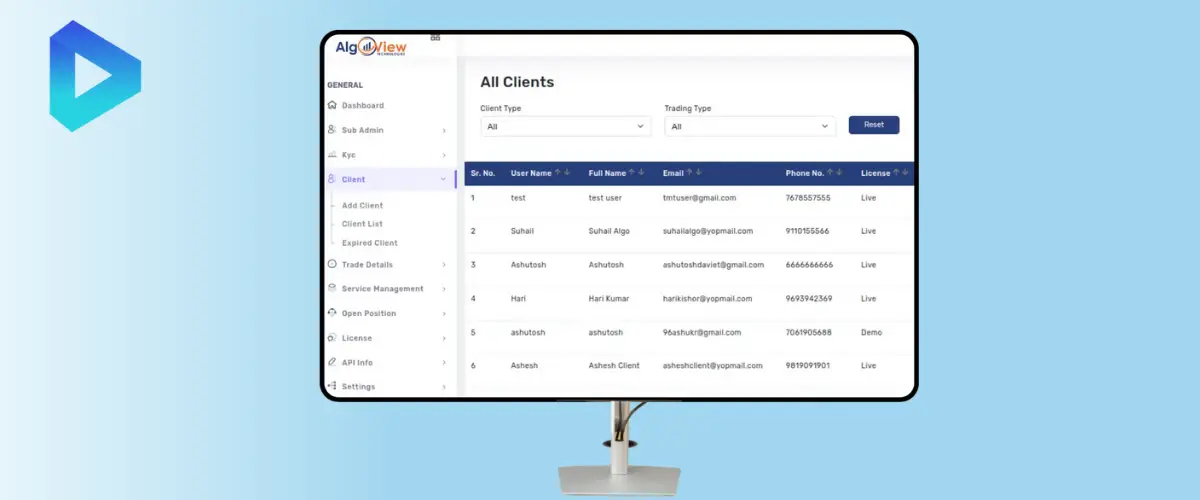Click the Dashboard home icon
This screenshot has width=1200, height=500.
coord(332,105)
